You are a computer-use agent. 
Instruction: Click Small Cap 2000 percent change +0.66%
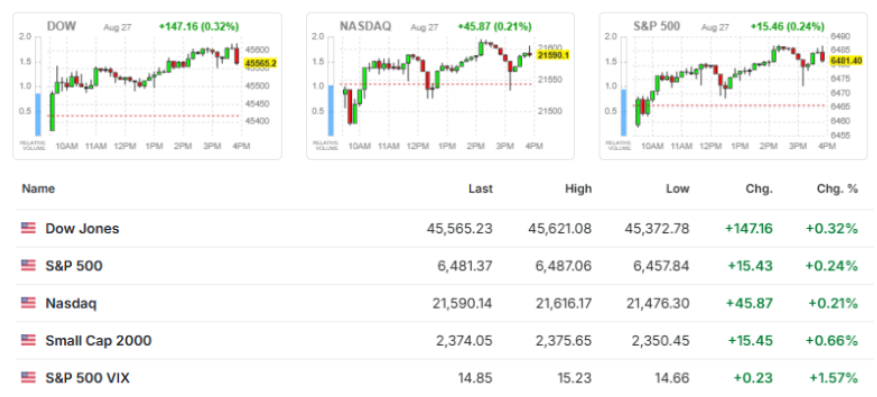point(832,341)
